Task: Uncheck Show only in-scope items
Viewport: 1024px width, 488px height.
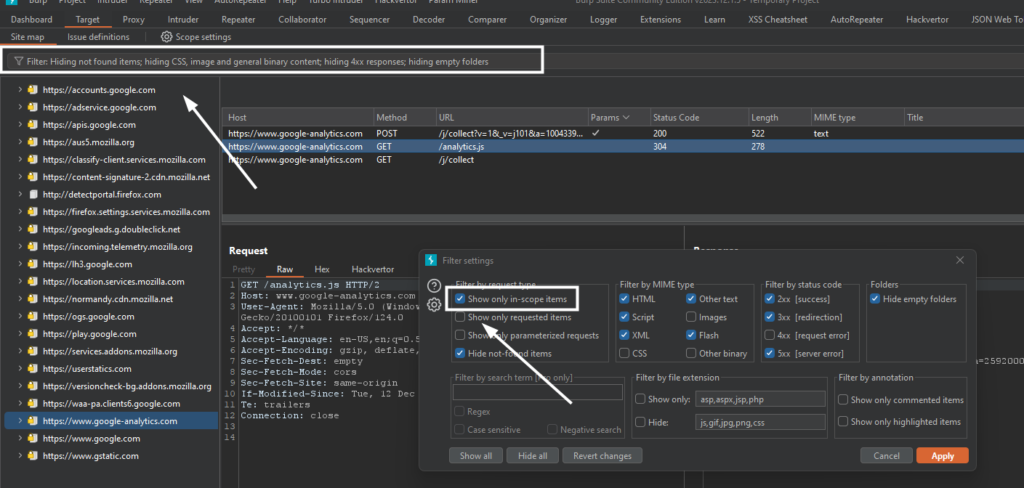Action: (460, 299)
